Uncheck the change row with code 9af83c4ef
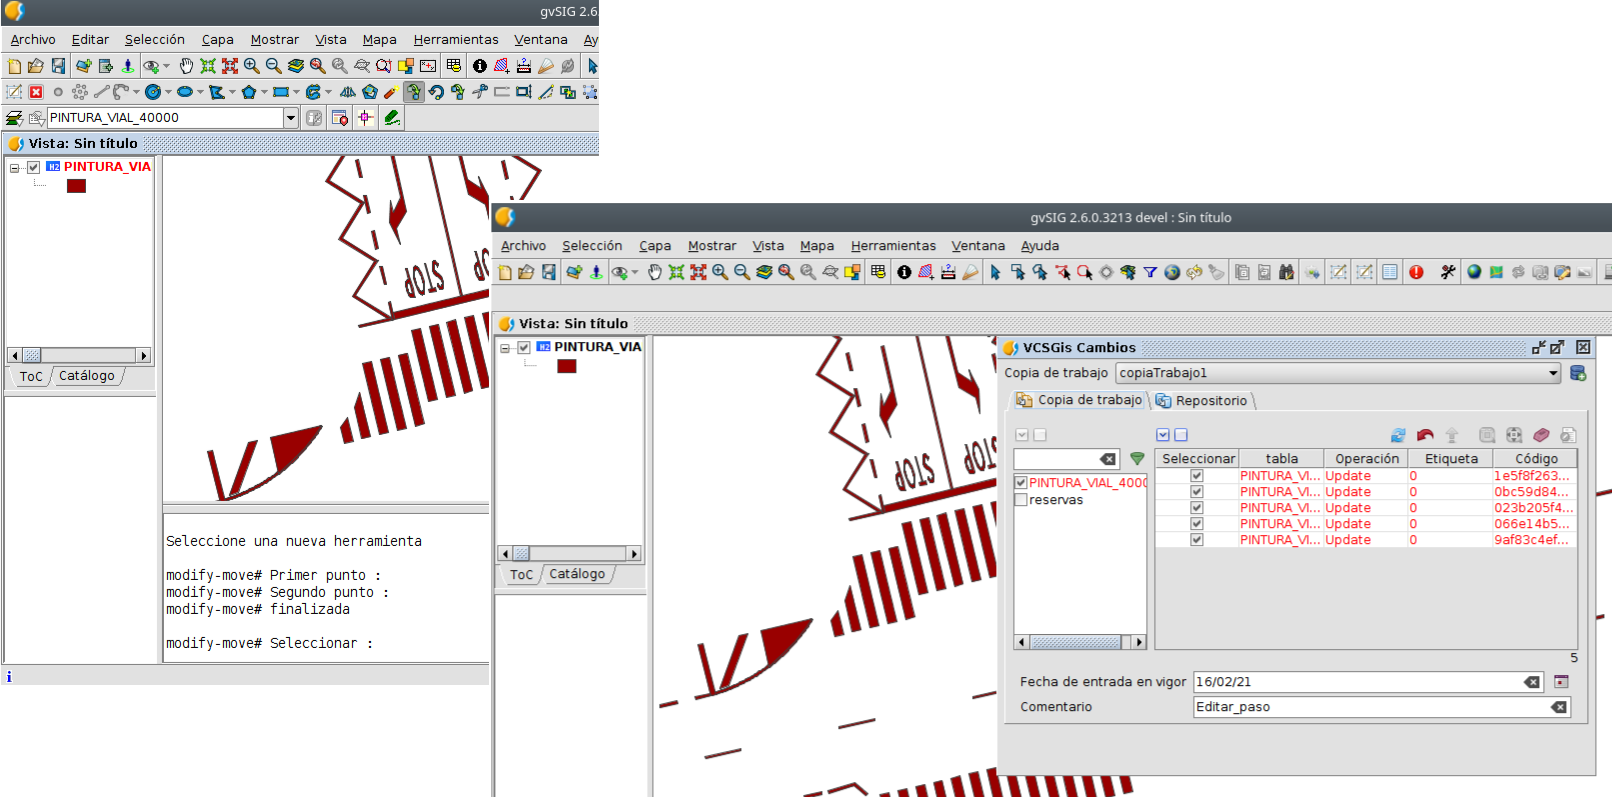 (1197, 540)
